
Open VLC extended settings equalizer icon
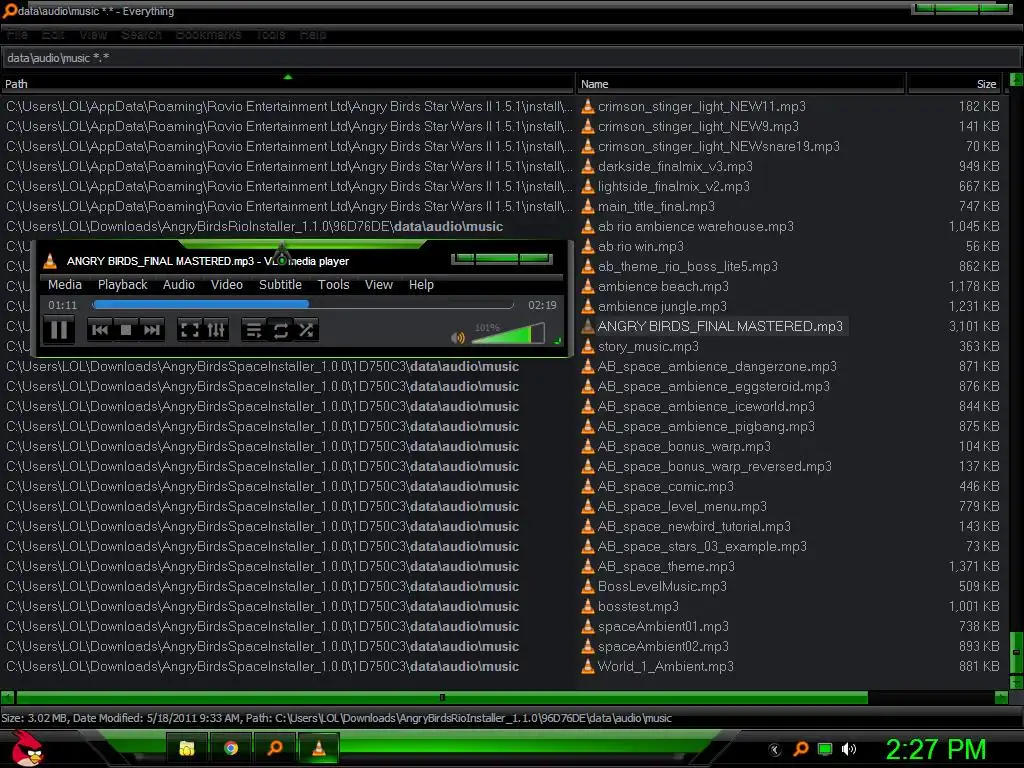pos(216,330)
